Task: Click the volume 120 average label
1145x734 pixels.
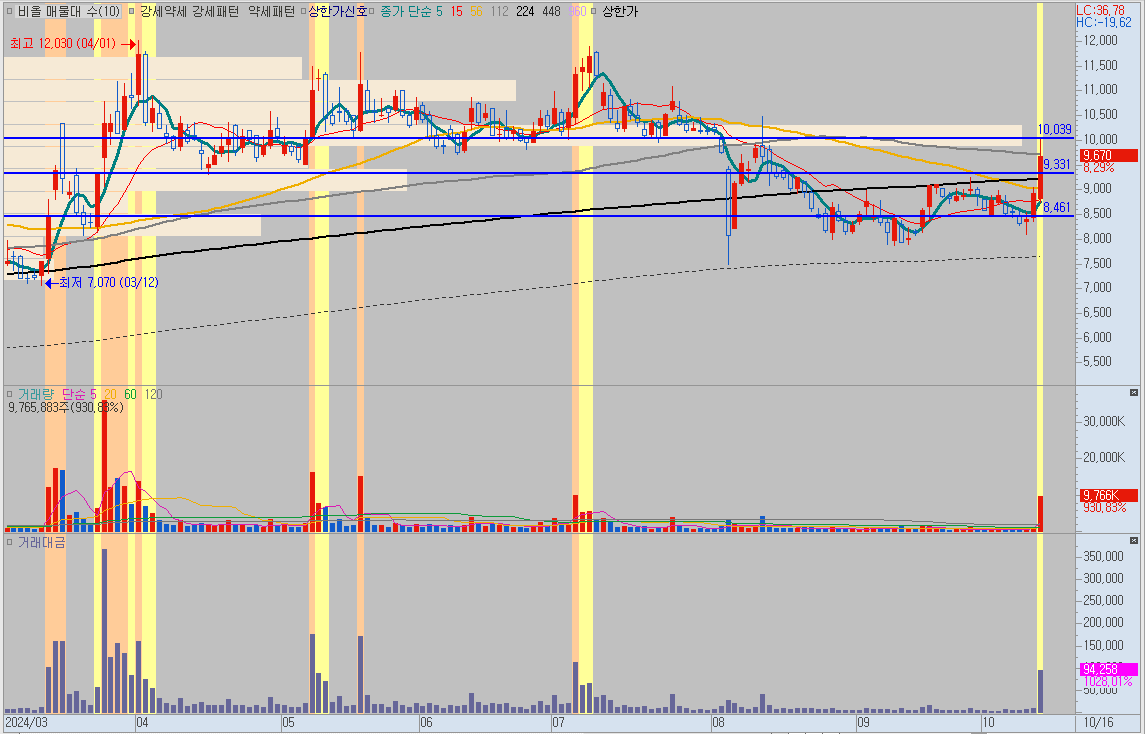Action: (153, 394)
